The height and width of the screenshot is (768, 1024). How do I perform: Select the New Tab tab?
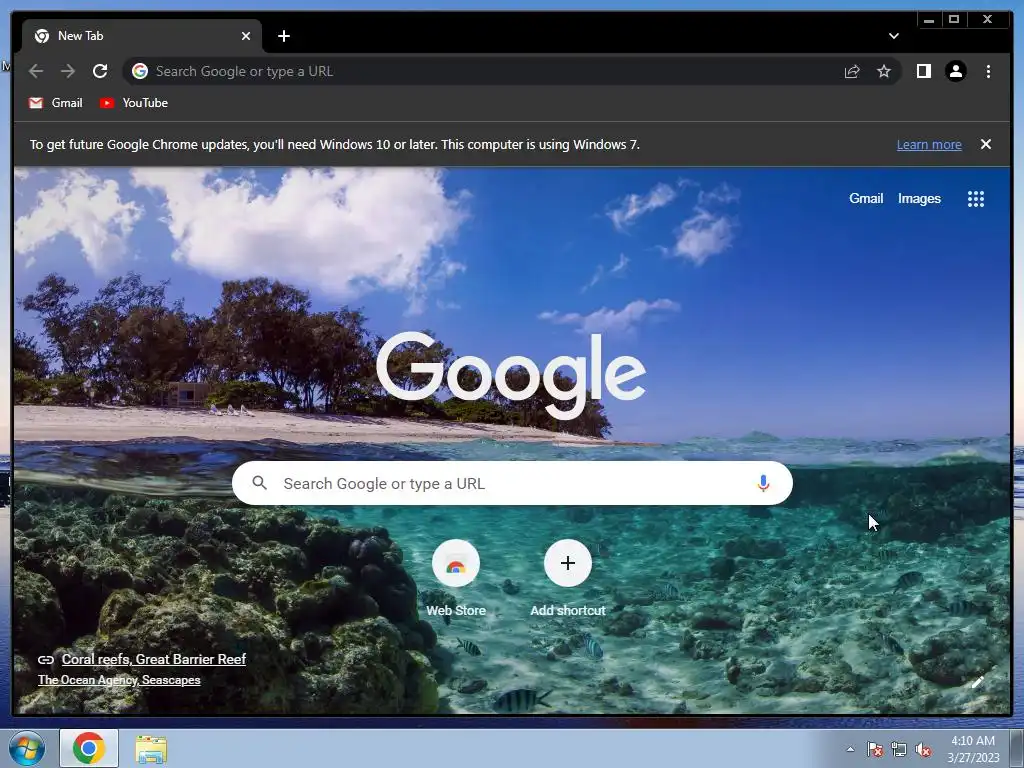point(142,36)
